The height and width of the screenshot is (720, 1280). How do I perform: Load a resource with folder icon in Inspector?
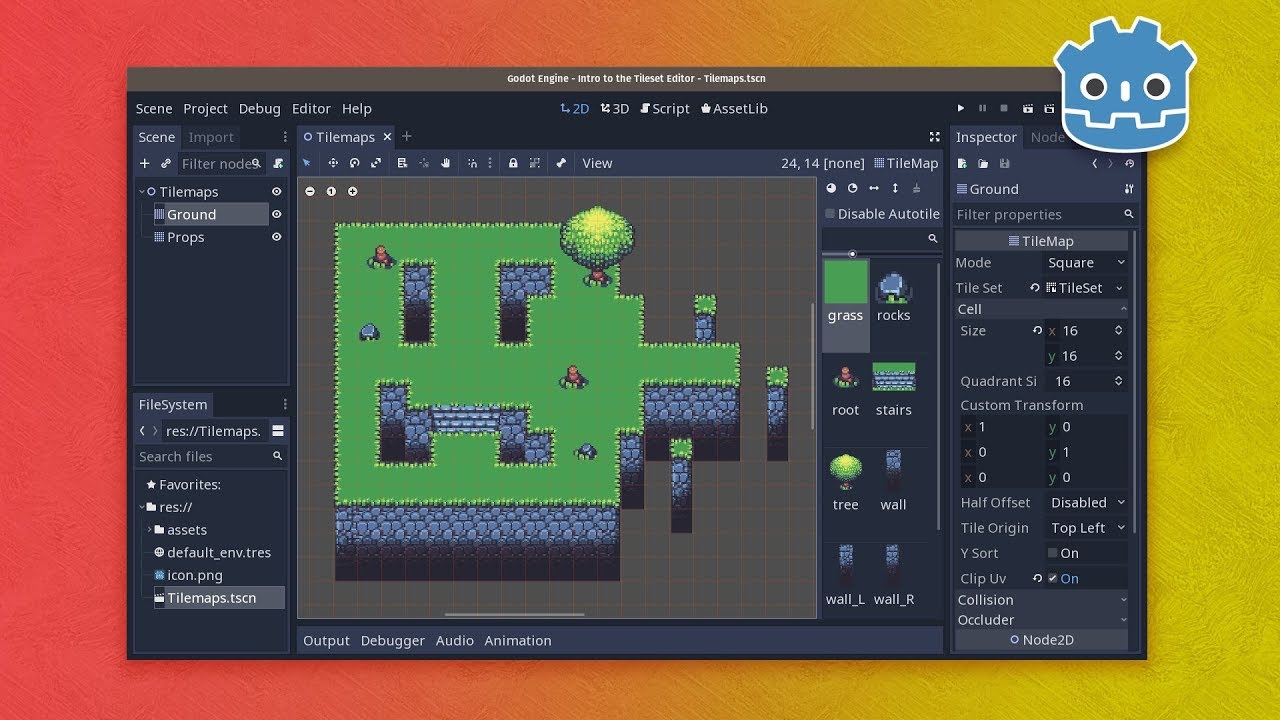click(983, 163)
